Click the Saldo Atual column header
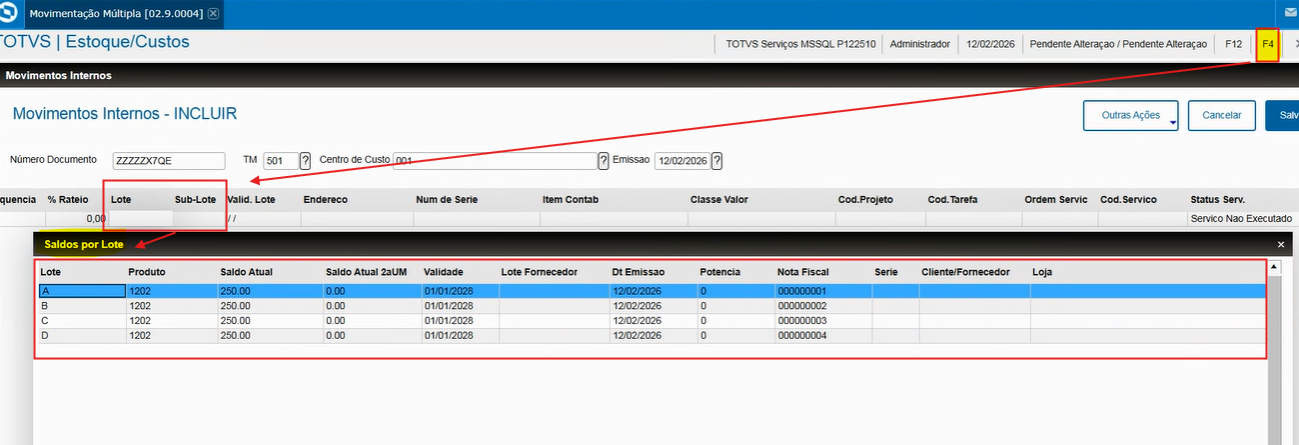The height and width of the screenshot is (445, 1299). (246, 272)
